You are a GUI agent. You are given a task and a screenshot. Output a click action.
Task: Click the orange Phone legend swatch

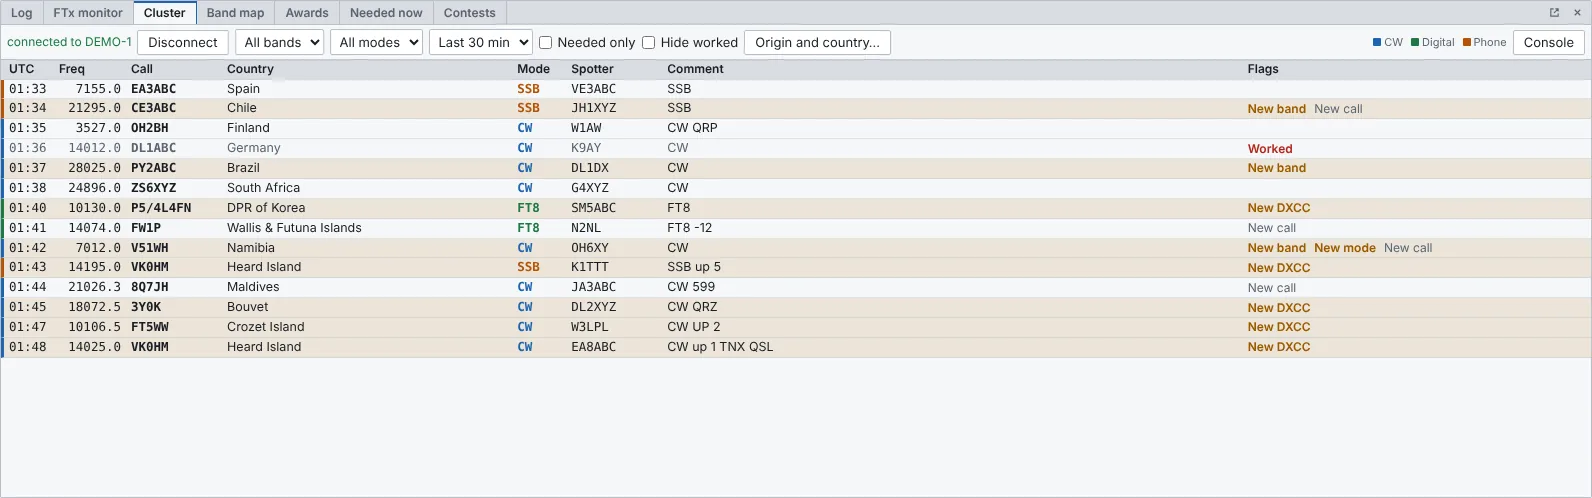(1466, 42)
